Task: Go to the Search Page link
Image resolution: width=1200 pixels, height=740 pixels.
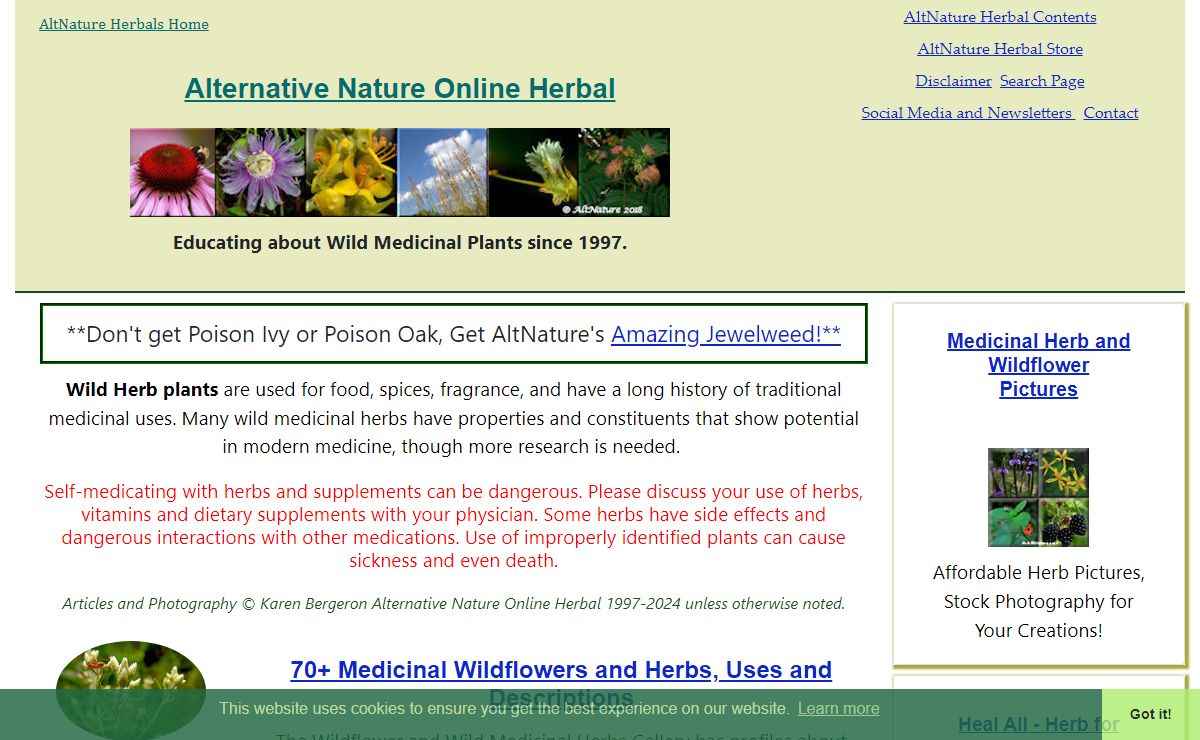Action: pos(1042,81)
